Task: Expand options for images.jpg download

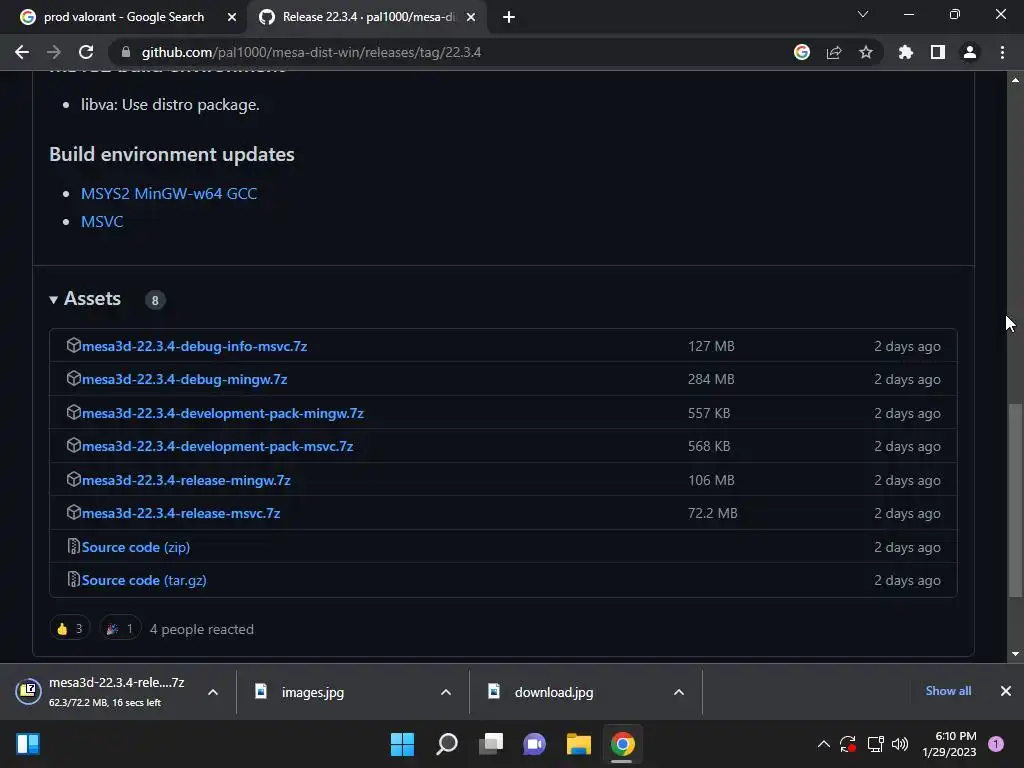Action: tap(446, 692)
